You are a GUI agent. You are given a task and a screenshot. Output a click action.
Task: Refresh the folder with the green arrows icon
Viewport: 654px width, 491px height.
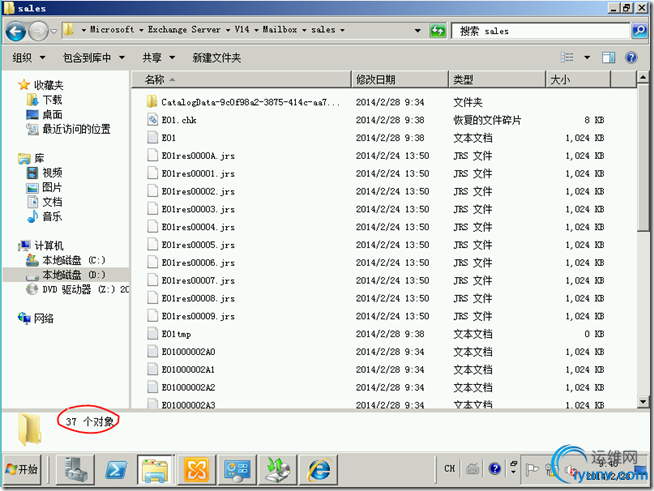click(438, 30)
